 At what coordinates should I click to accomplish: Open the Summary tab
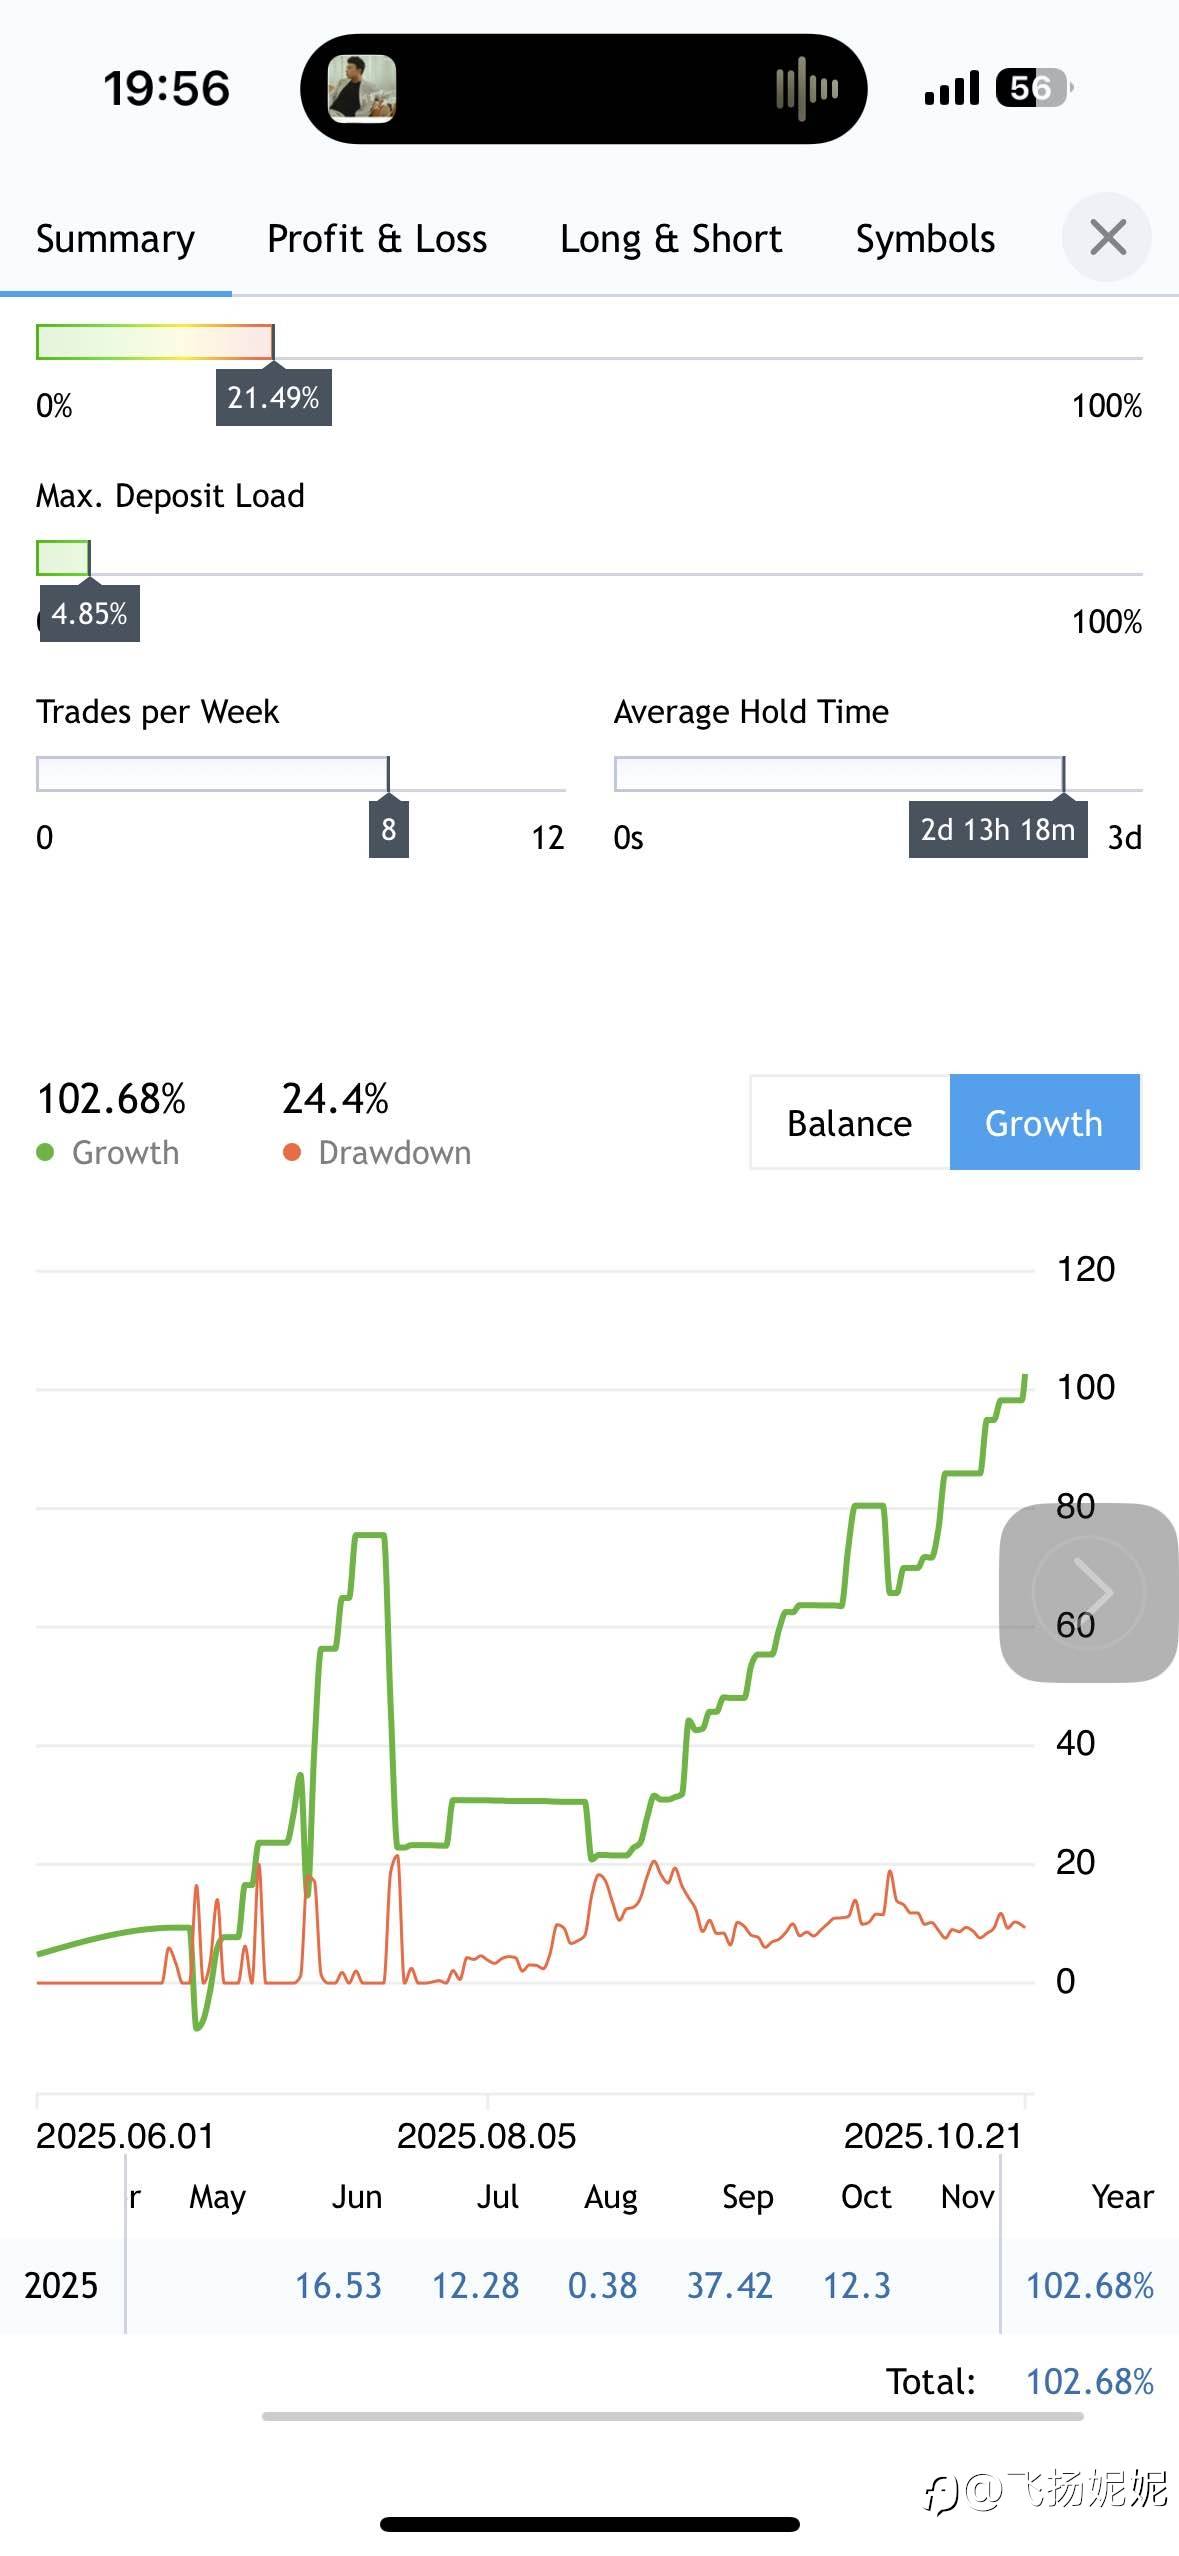115,239
